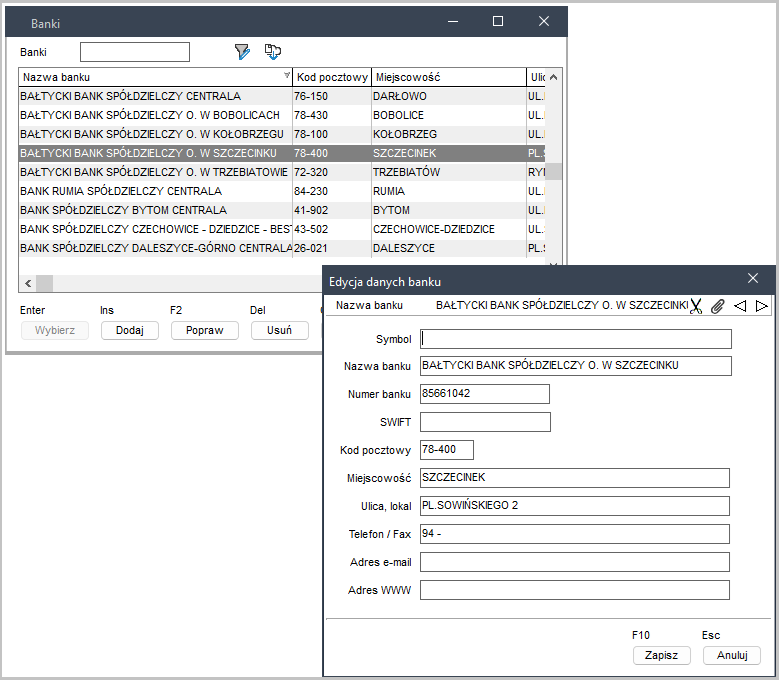Focus the Symbol input field

point(575,339)
